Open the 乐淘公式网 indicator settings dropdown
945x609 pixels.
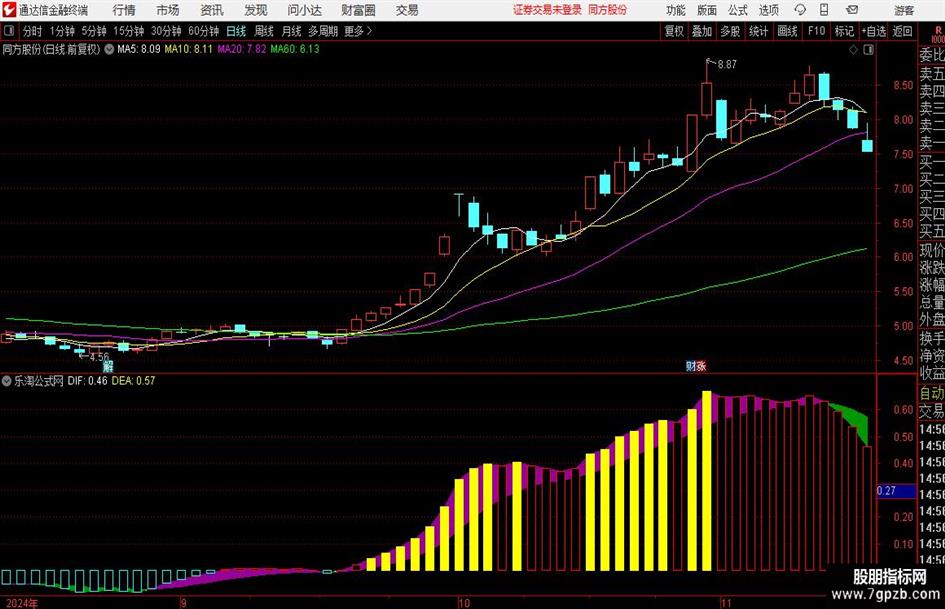click(7, 381)
